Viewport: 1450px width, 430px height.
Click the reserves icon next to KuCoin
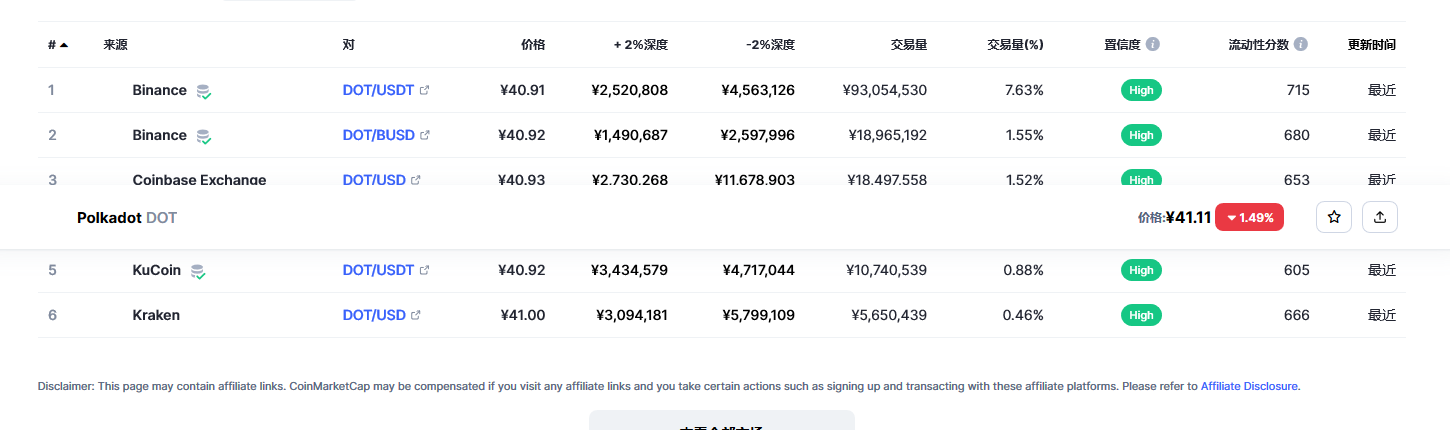tap(198, 271)
